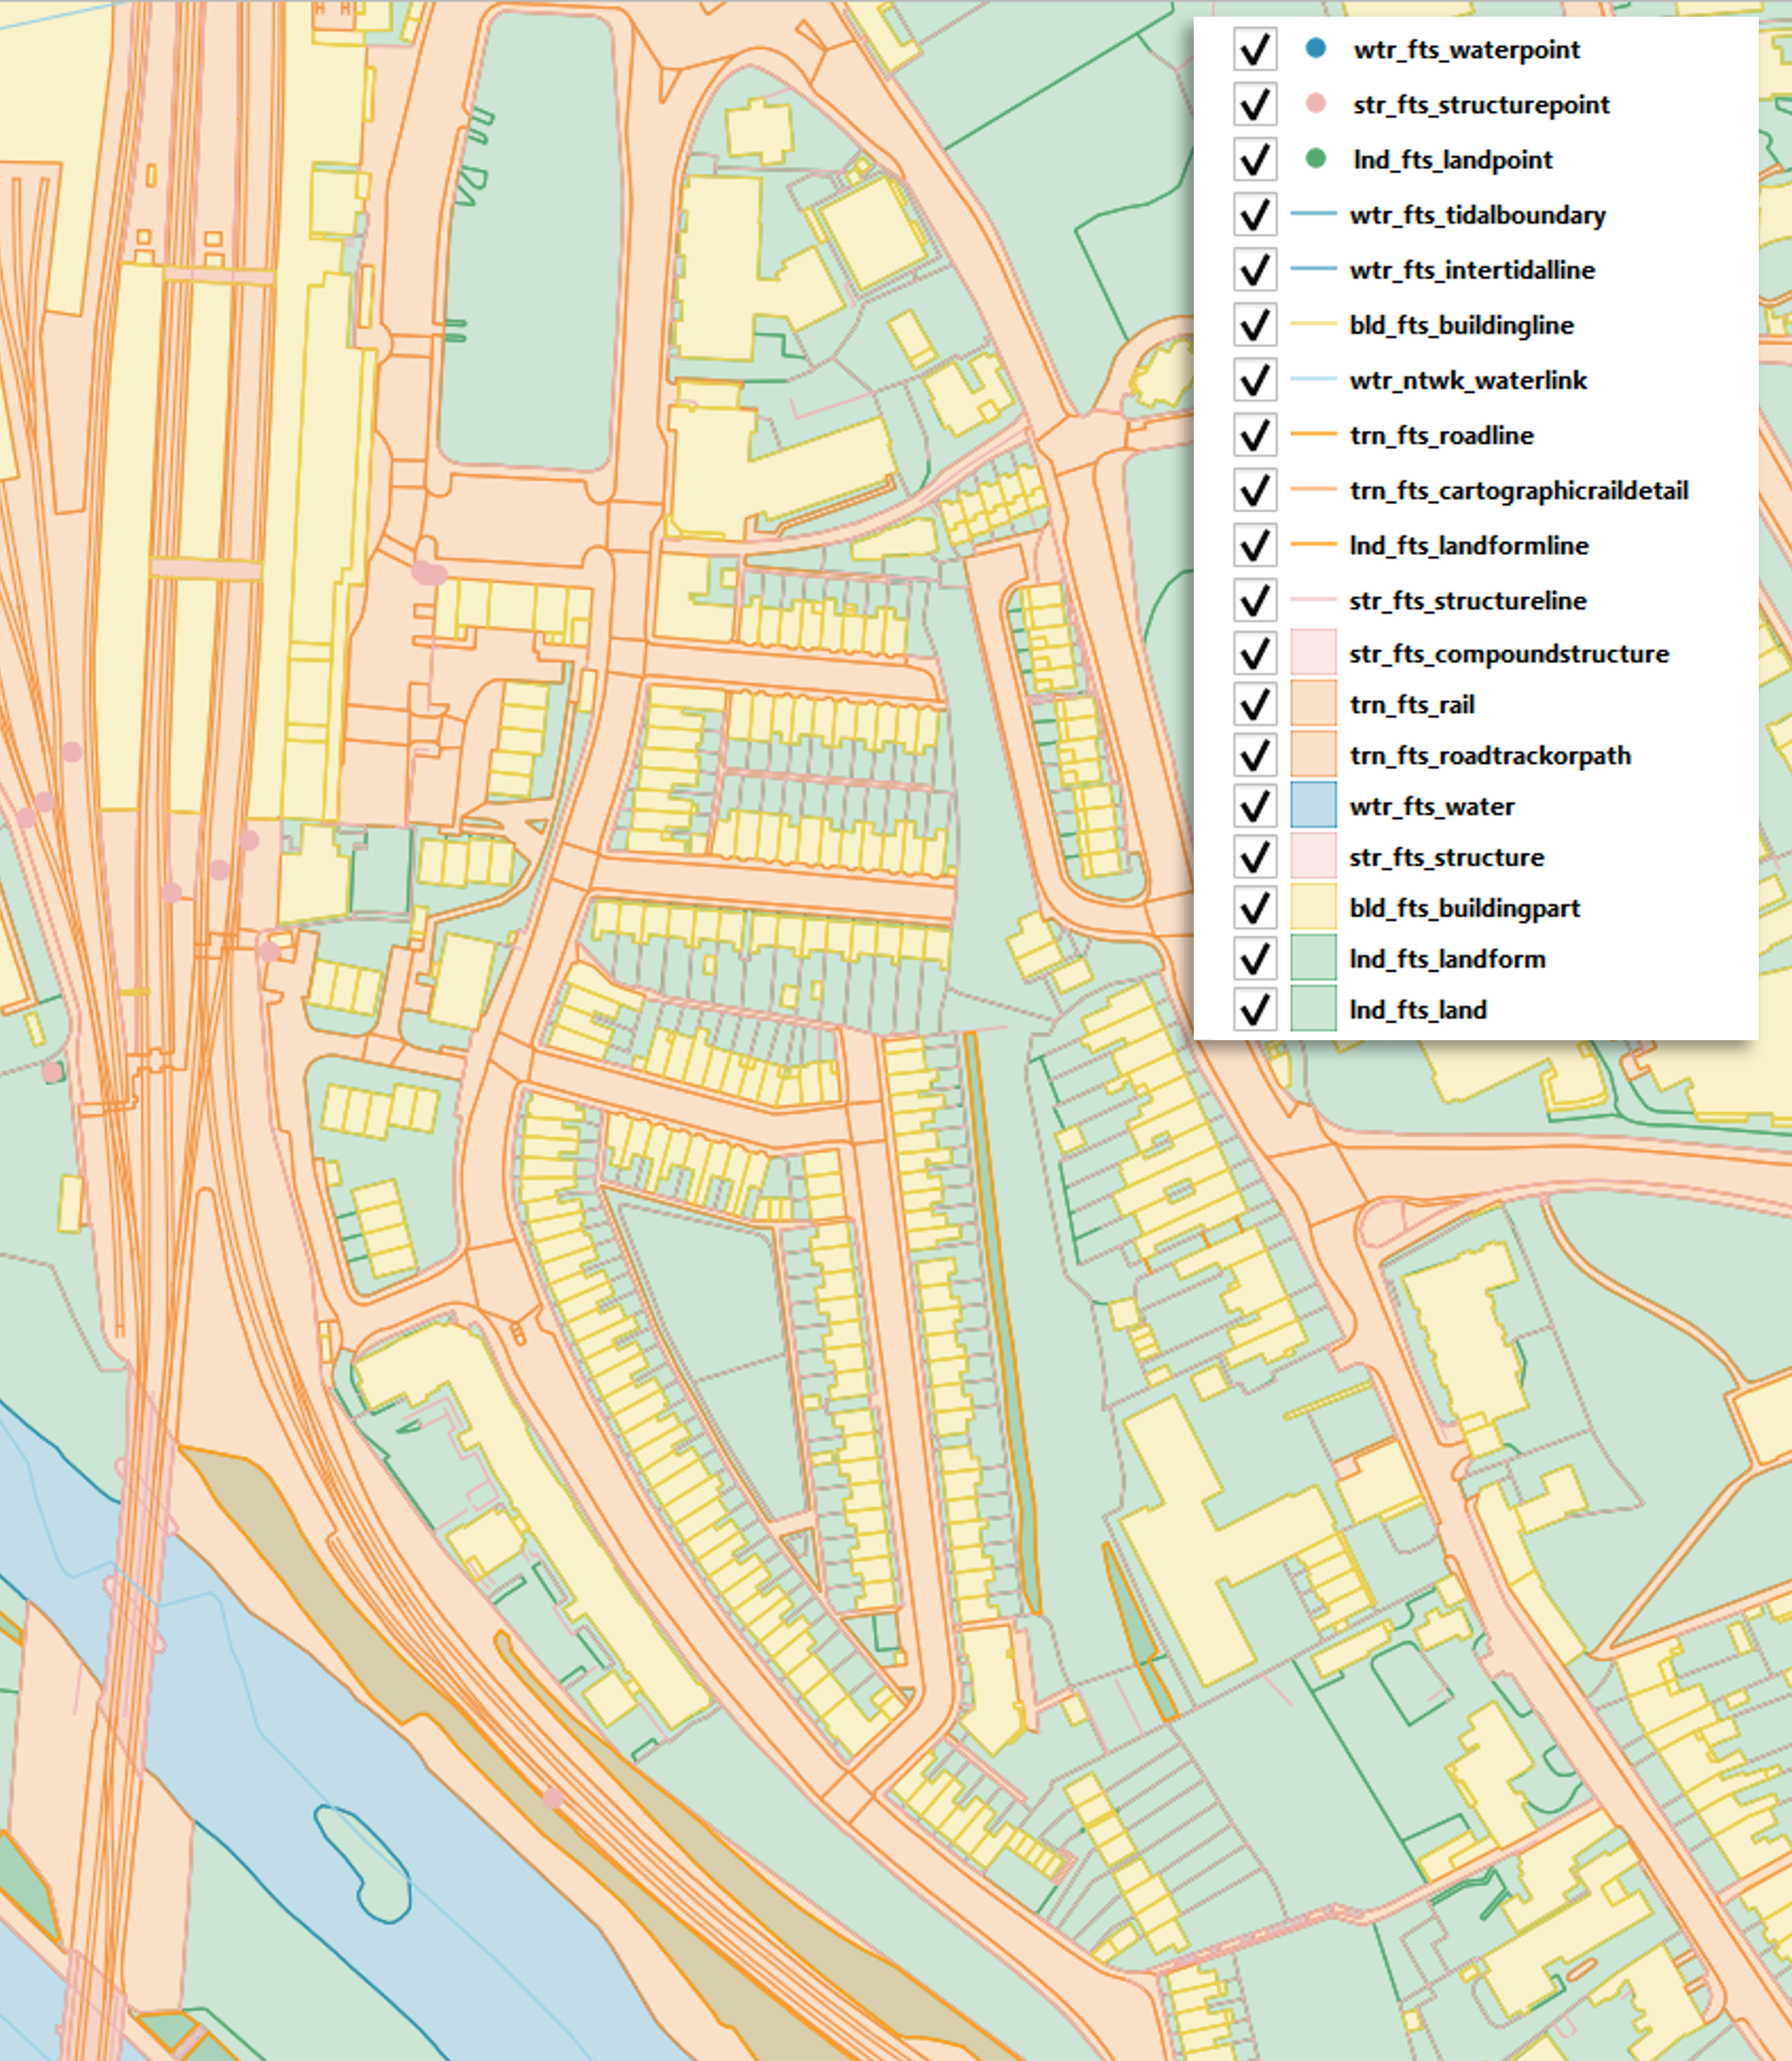Uncheck wtr_fts_water layer visibility
Image resolution: width=1792 pixels, height=2061 pixels.
click(1254, 806)
